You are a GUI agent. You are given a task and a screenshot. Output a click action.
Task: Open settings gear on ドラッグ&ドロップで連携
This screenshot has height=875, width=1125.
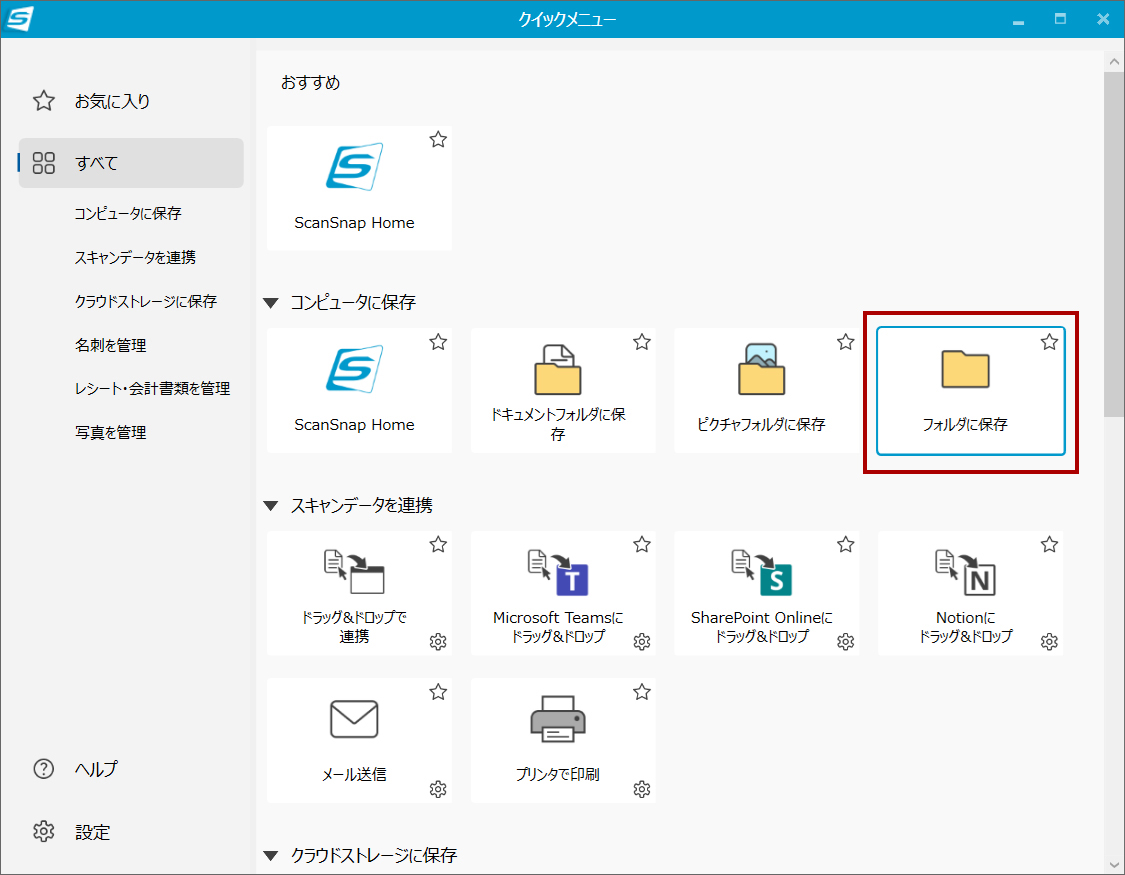pyautogui.click(x=438, y=642)
